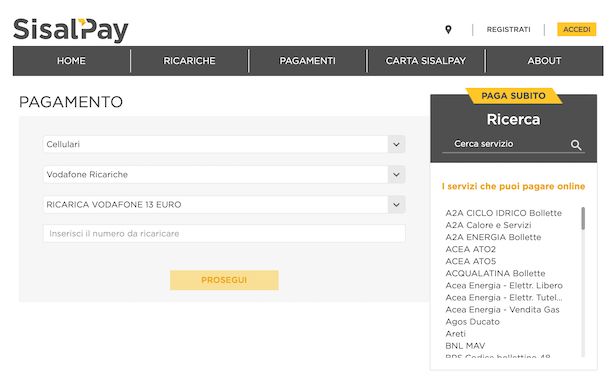Click the ACCEDI button
The width and height of the screenshot is (610, 381).
pyautogui.click(x=577, y=29)
